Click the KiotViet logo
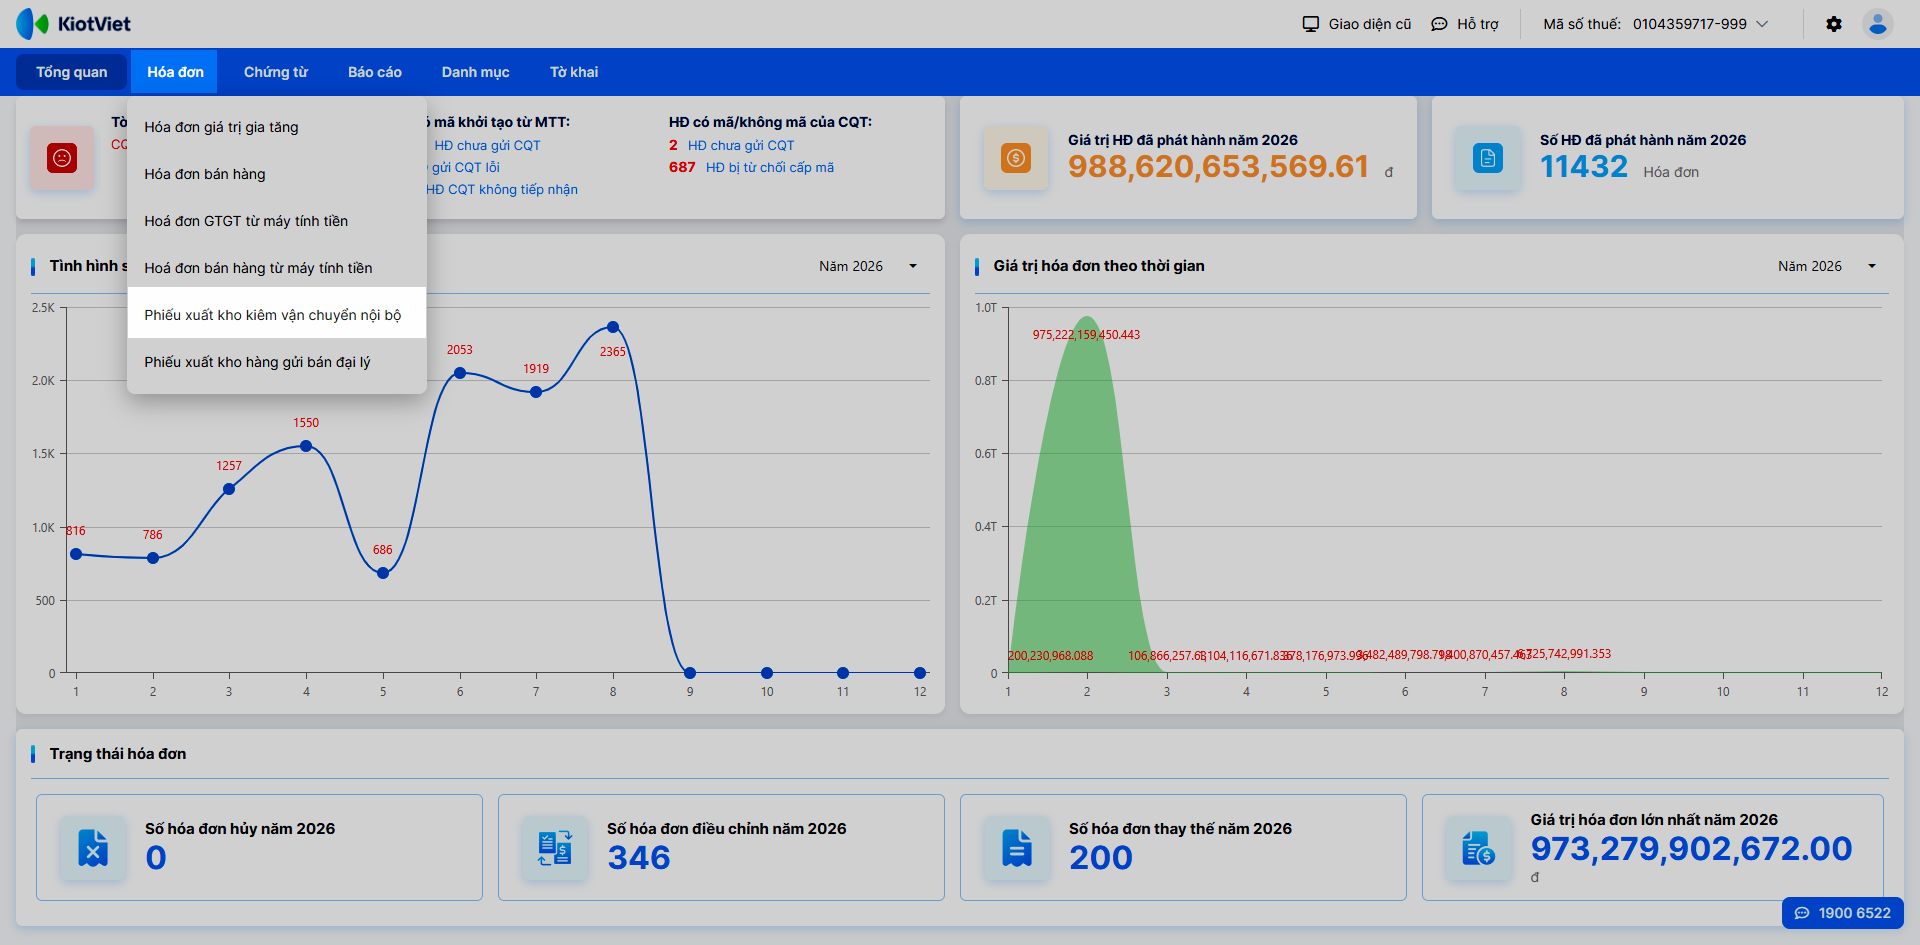This screenshot has height=945, width=1920. pos(74,24)
